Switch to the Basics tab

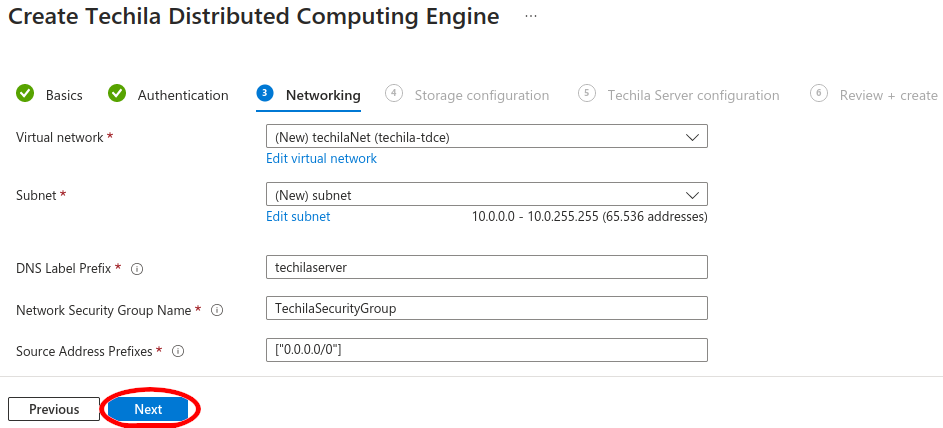click(x=64, y=95)
